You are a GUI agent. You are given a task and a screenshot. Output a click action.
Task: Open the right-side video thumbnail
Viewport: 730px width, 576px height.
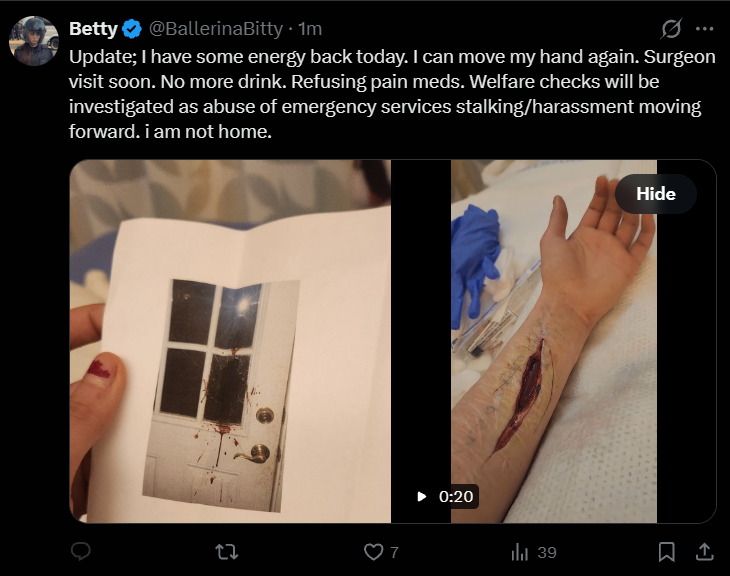(x=554, y=341)
